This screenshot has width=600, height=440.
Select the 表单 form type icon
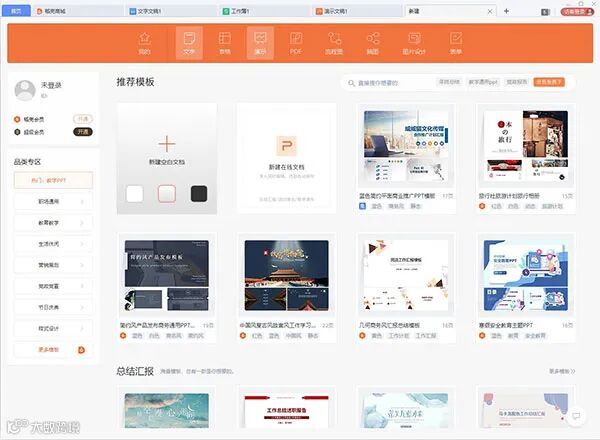[455, 38]
